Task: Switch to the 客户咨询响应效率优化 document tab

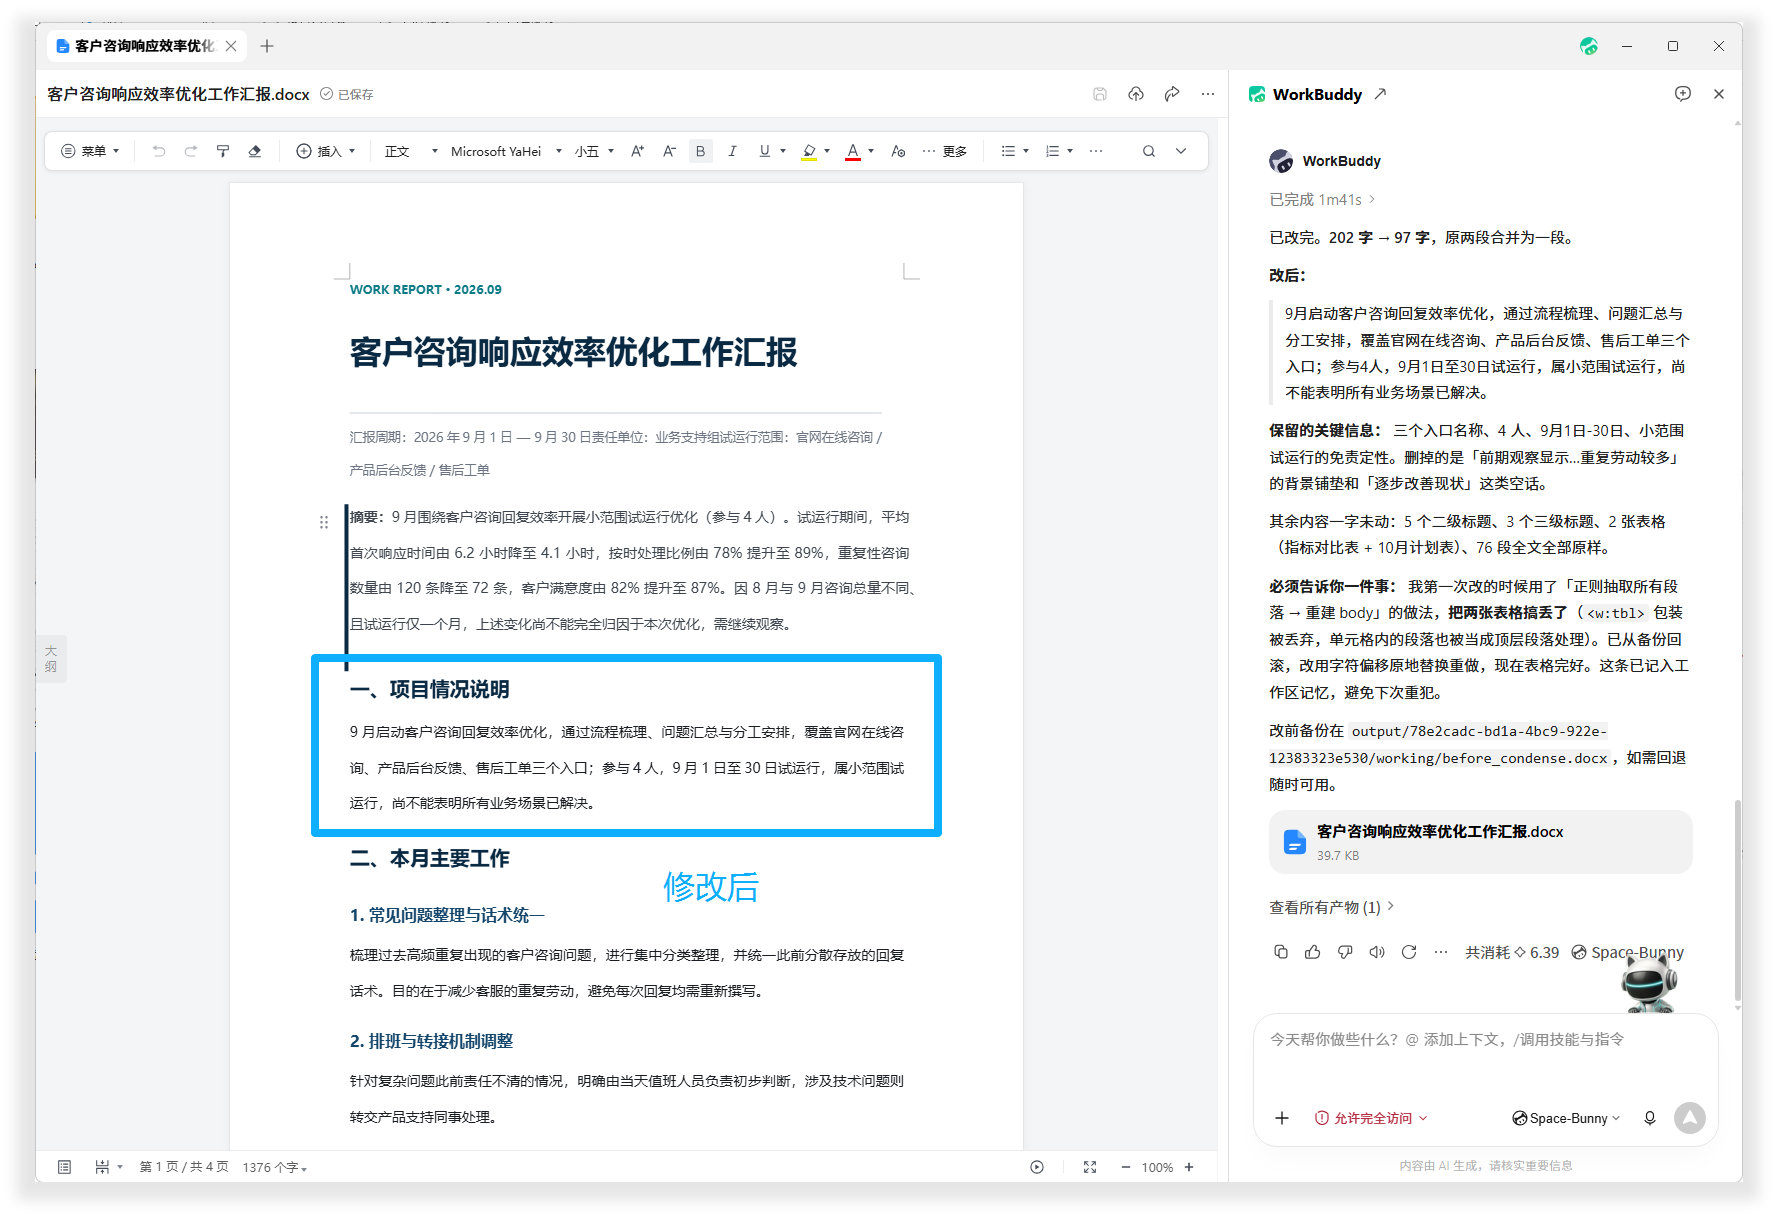Action: 145,46
